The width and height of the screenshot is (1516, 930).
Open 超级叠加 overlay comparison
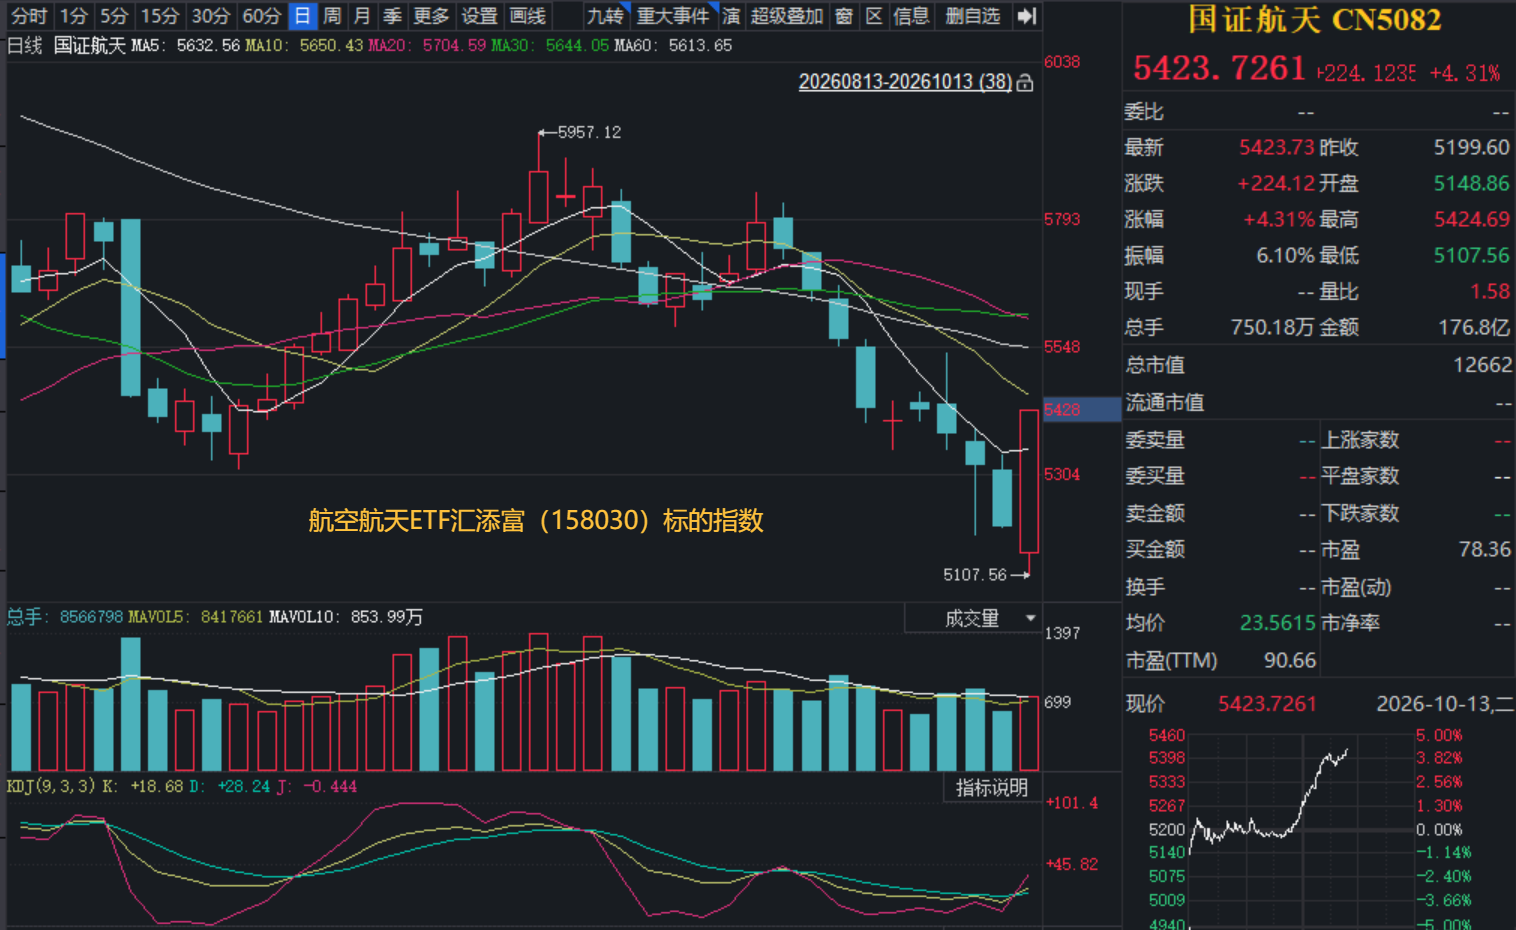787,16
